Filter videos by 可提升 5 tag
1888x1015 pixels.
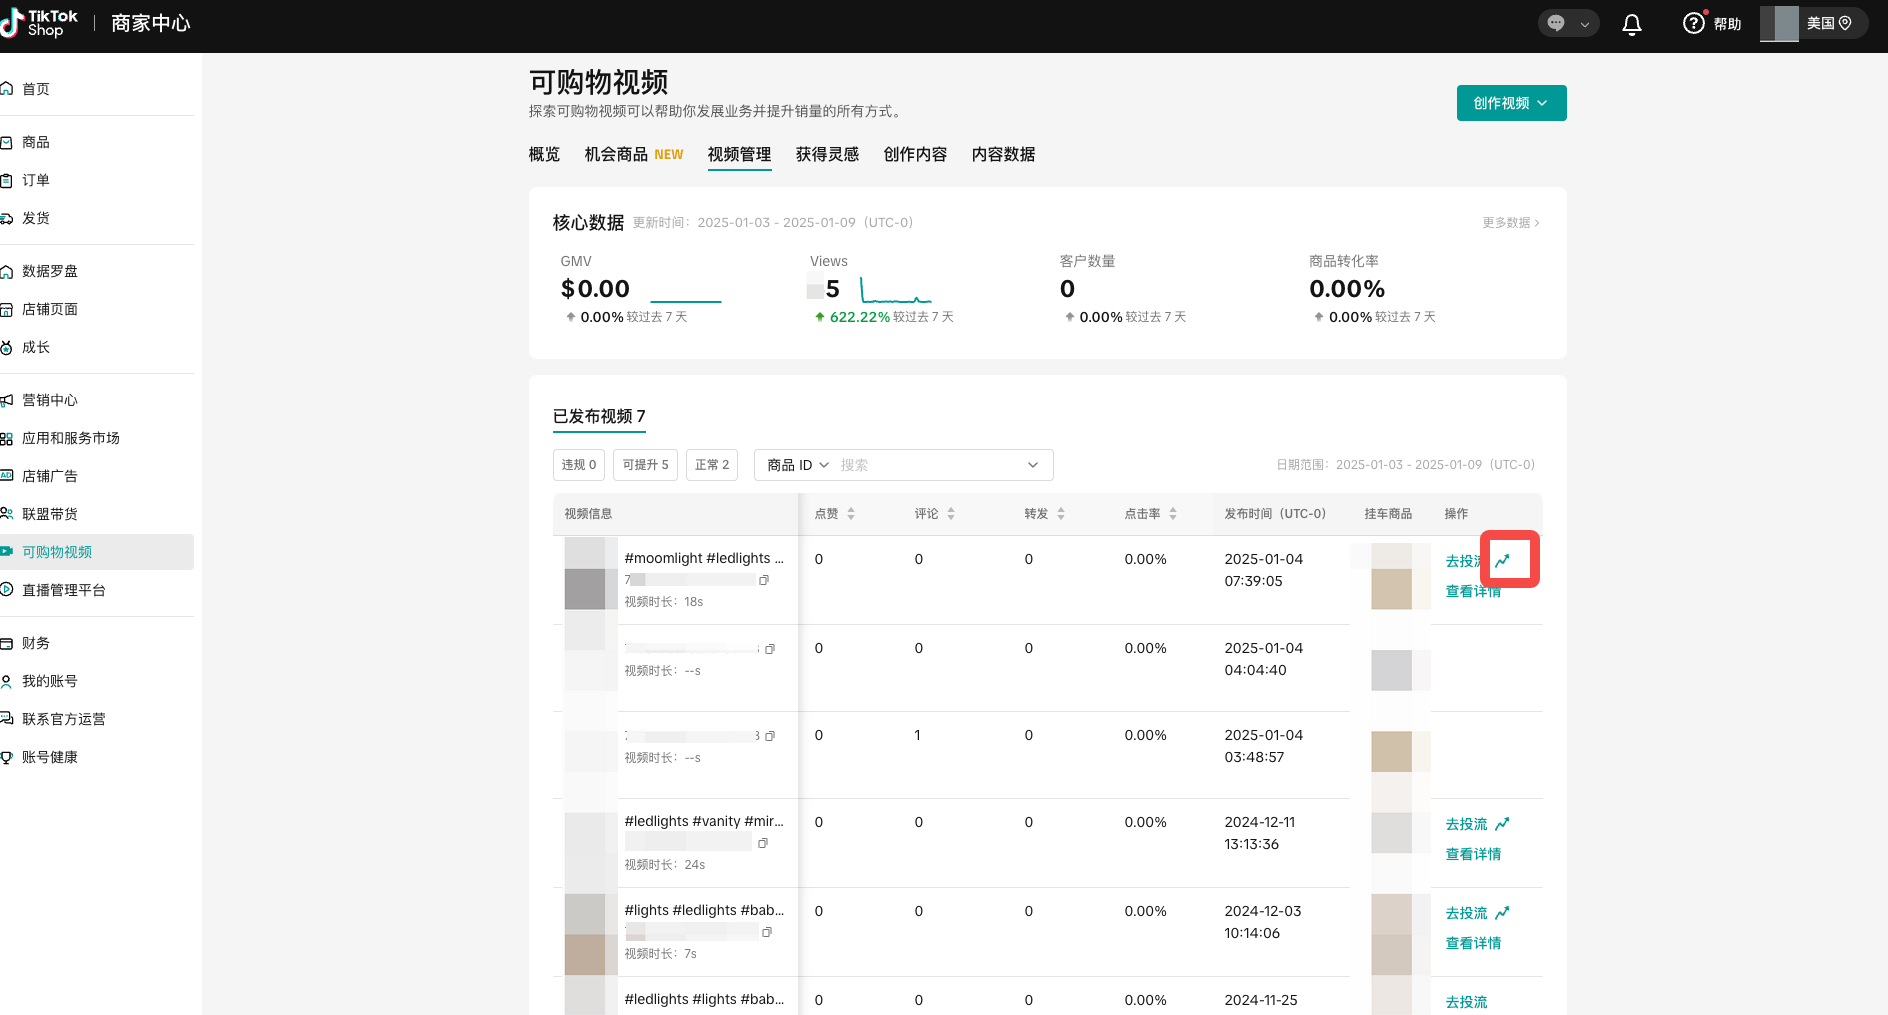click(x=645, y=465)
